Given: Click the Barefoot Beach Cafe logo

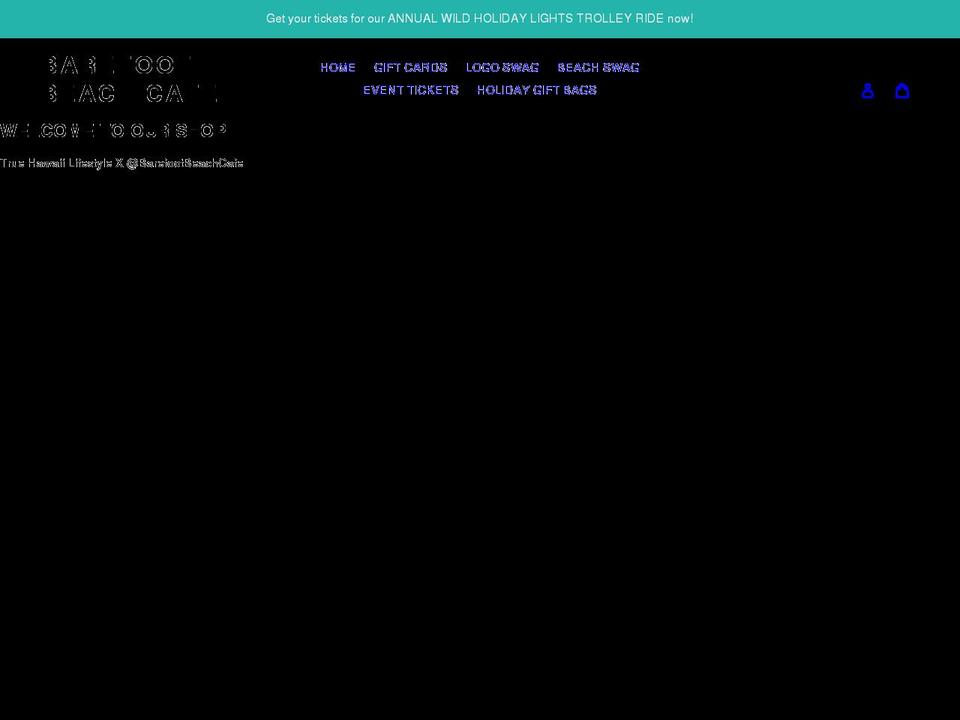Looking at the screenshot, I should pyautogui.click(x=133, y=80).
